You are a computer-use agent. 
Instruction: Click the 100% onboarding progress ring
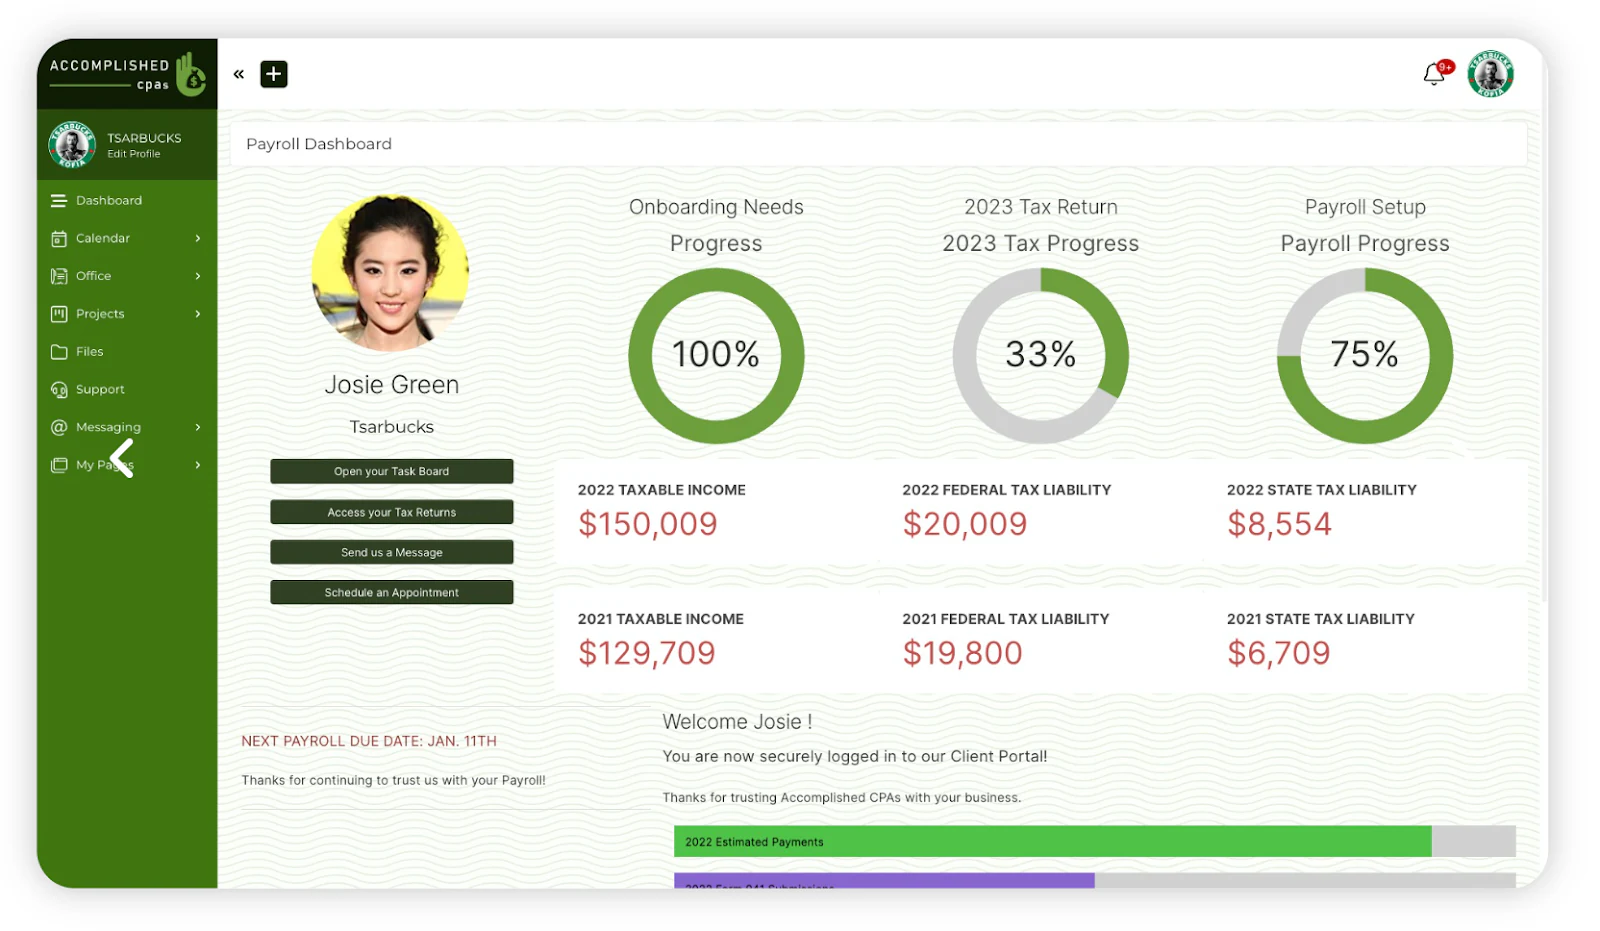(x=716, y=355)
